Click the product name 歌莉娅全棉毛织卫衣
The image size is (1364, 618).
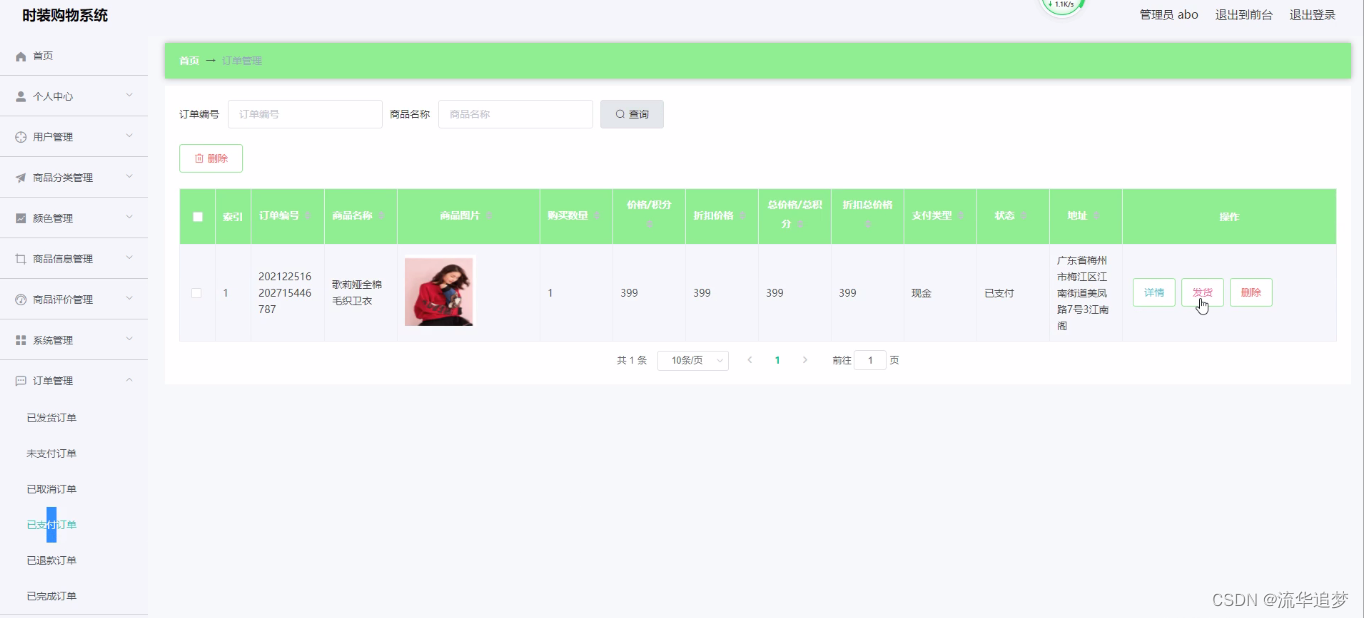coord(357,293)
